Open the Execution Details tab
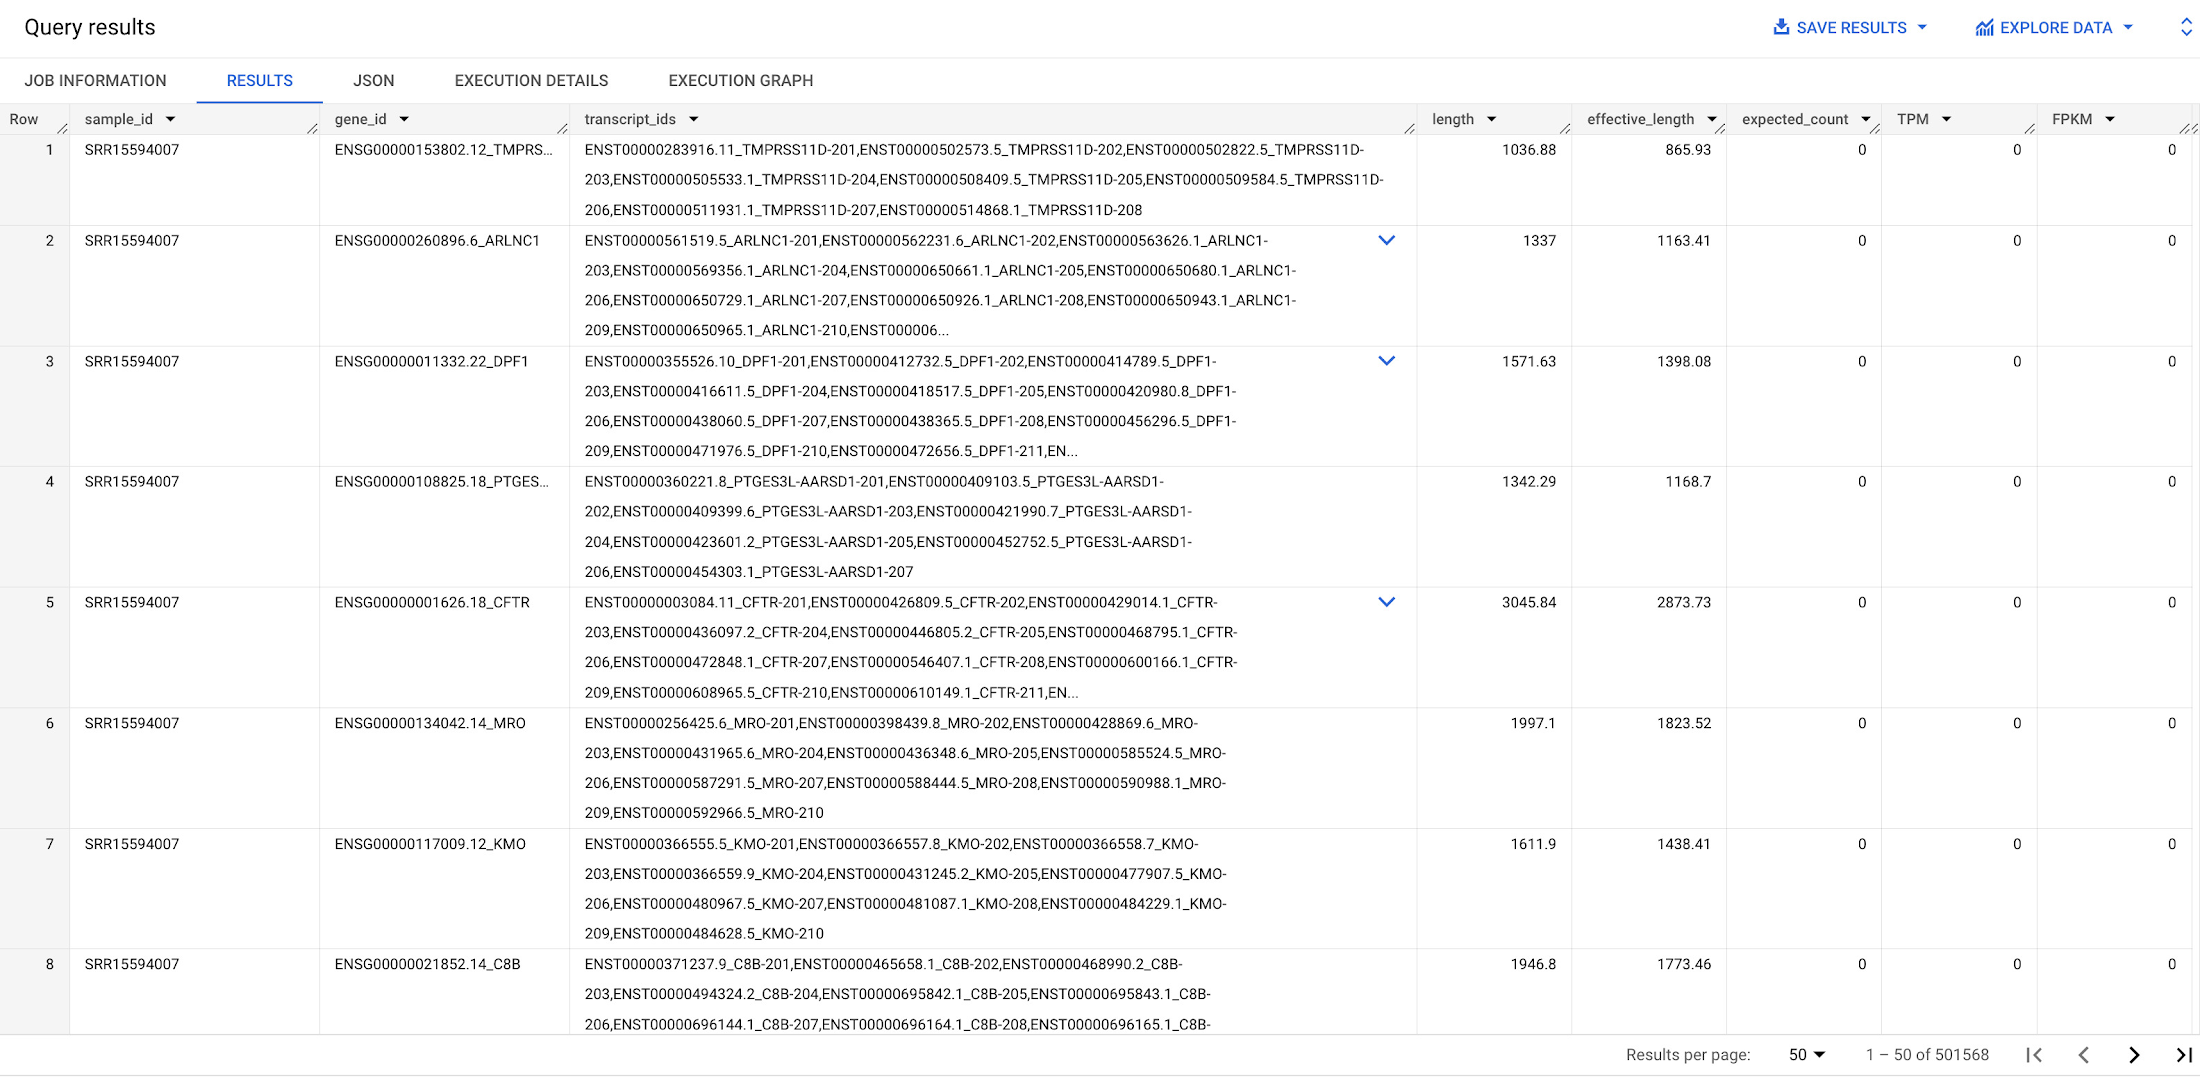The width and height of the screenshot is (2200, 1079). pos(532,81)
